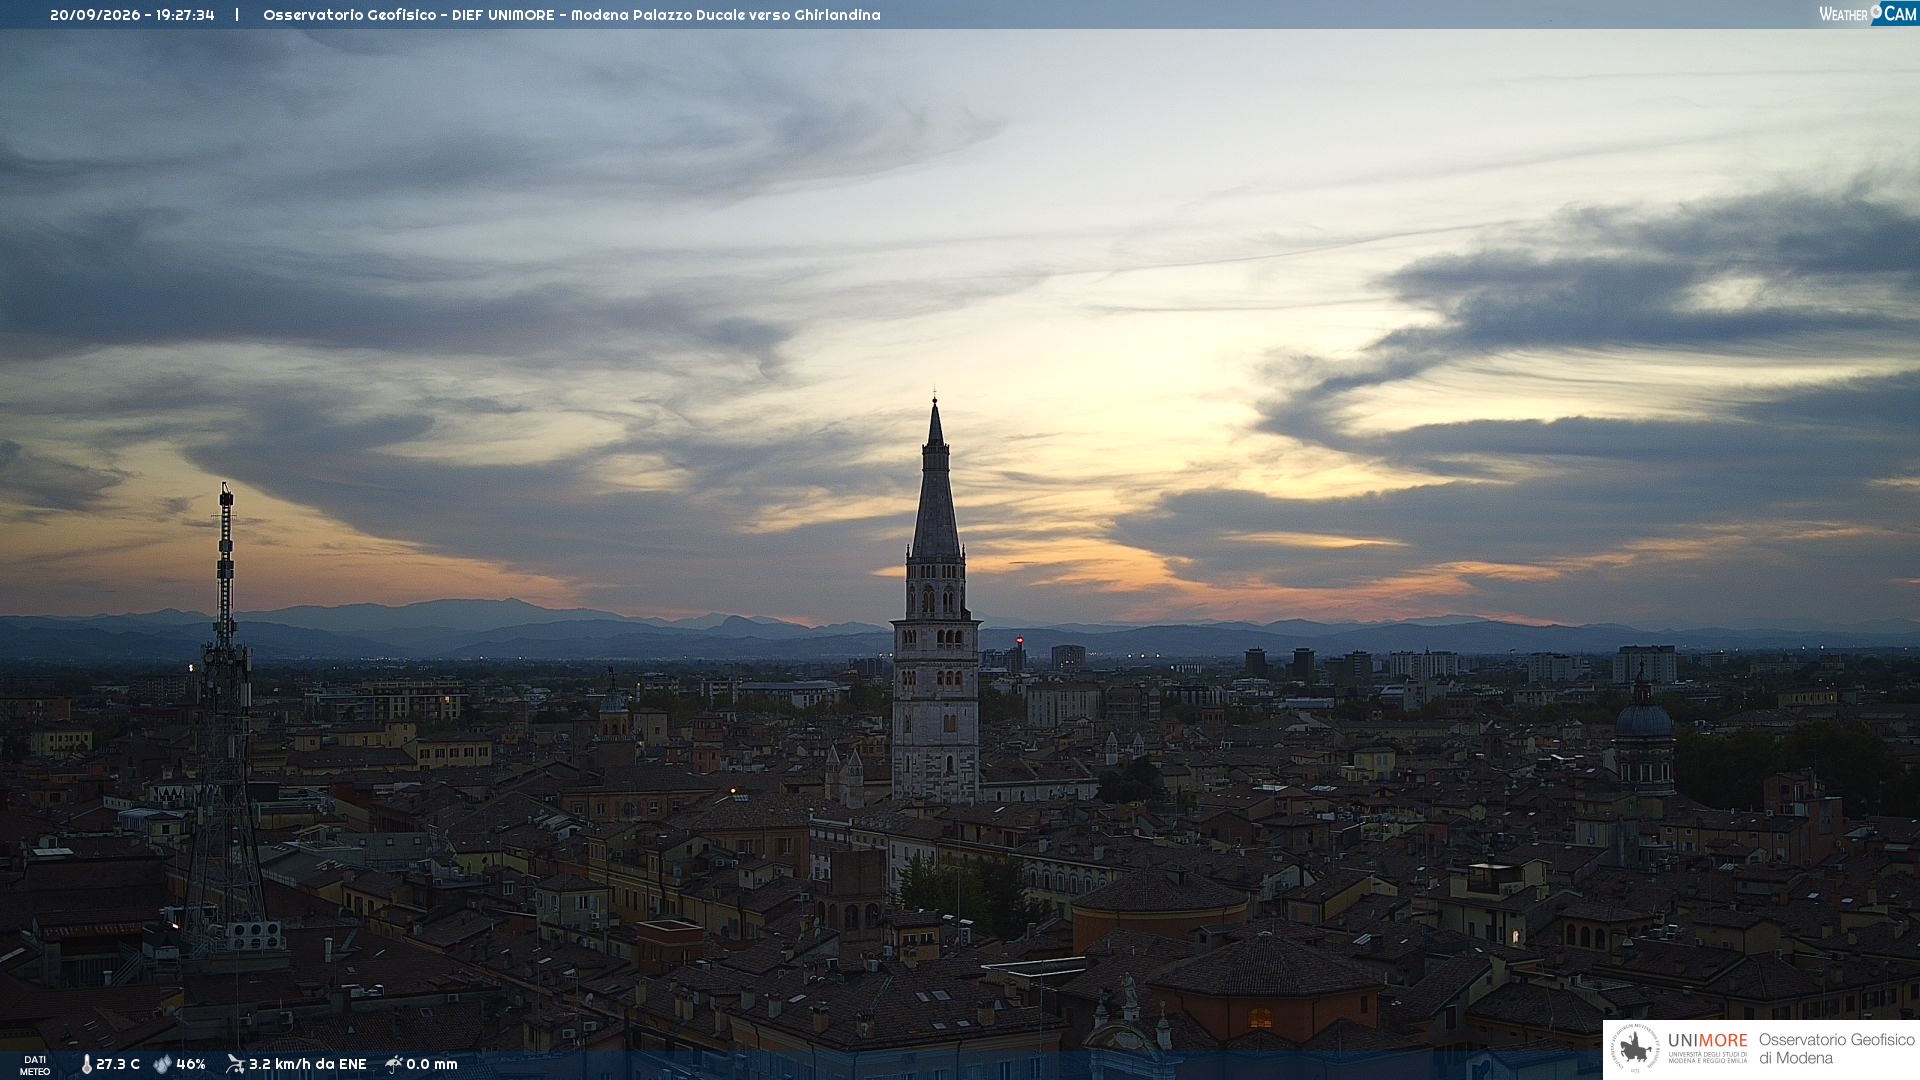
Task: Click the 20/09/2026 date stamp
Action: (95, 15)
